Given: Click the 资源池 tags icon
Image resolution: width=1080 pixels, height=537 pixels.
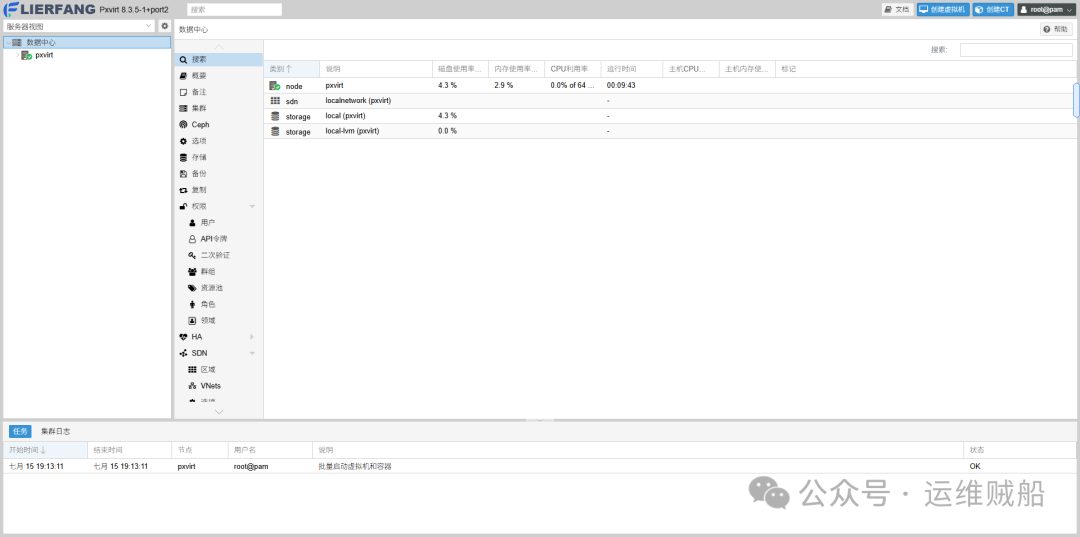Looking at the screenshot, I should click(x=192, y=288).
